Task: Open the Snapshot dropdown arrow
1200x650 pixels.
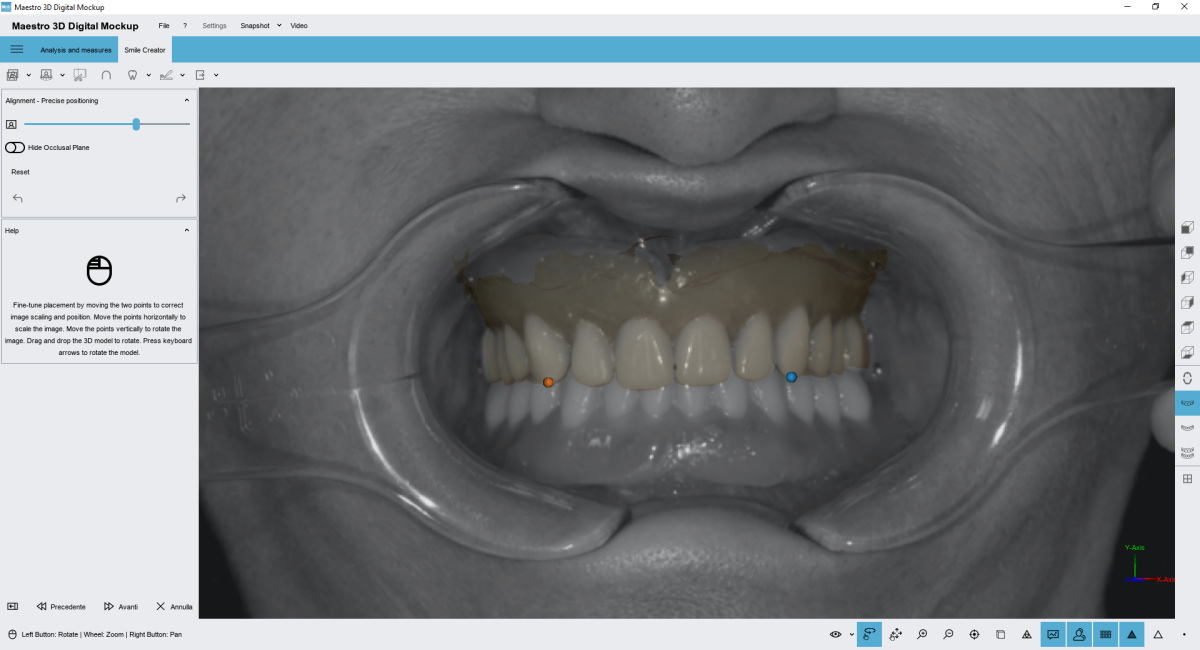Action: [x=279, y=25]
